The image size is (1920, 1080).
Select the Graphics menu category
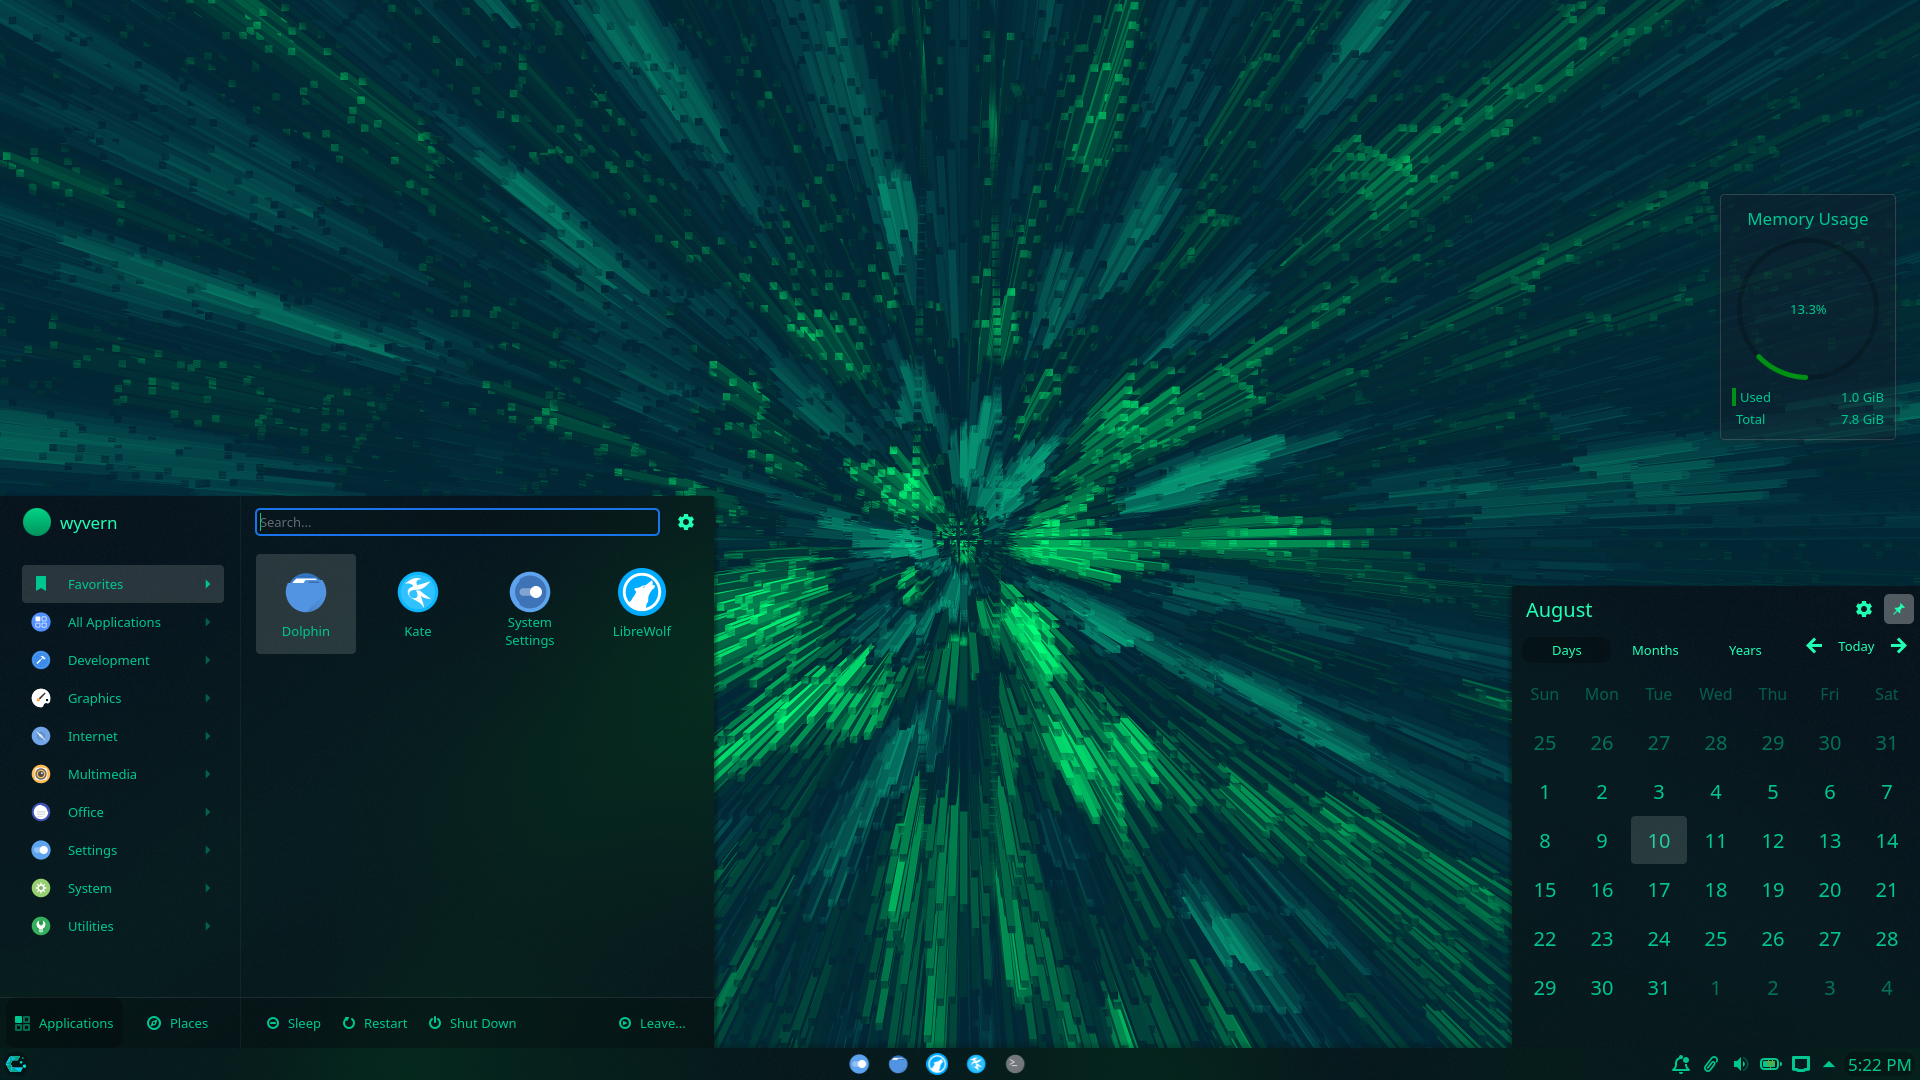94,698
